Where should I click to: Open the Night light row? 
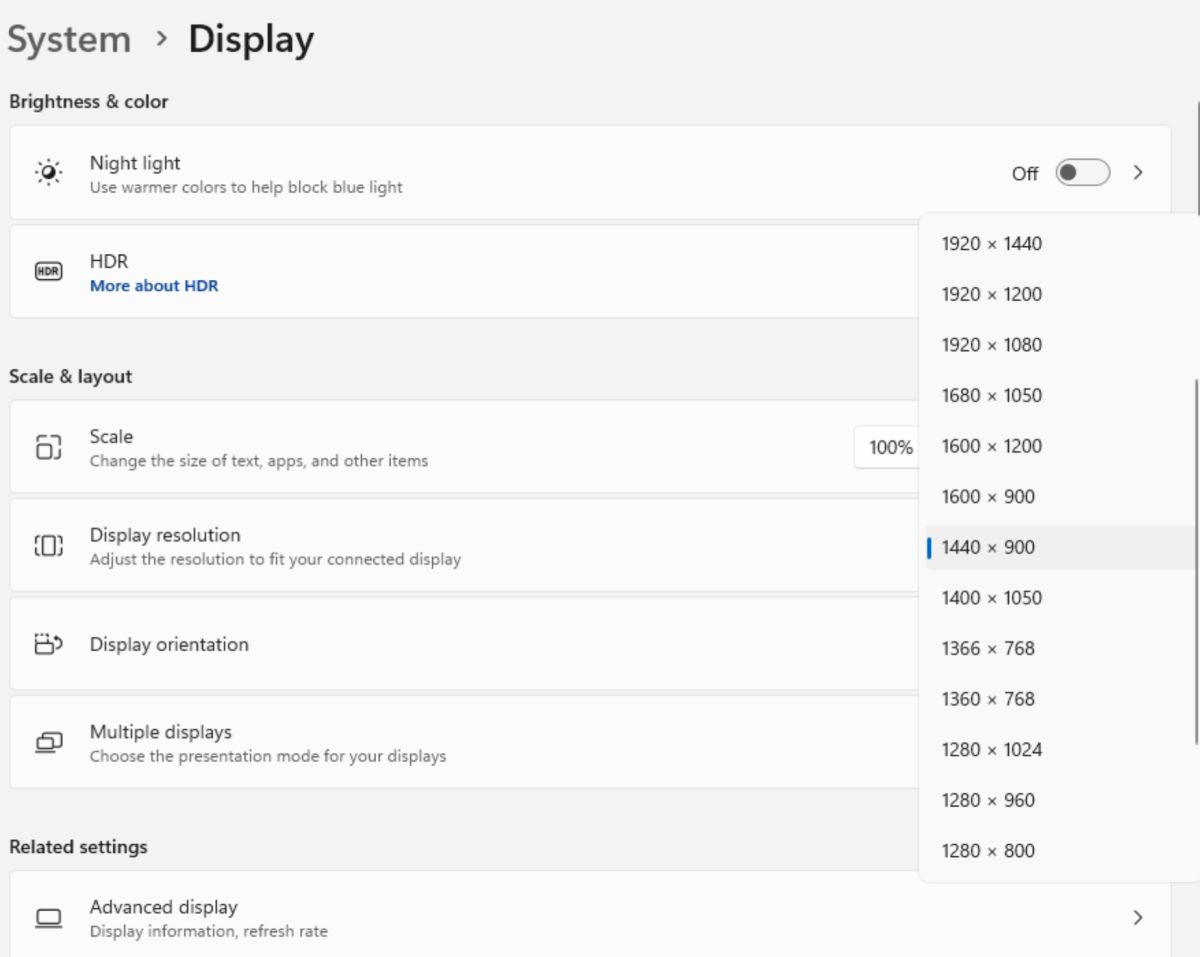point(590,172)
